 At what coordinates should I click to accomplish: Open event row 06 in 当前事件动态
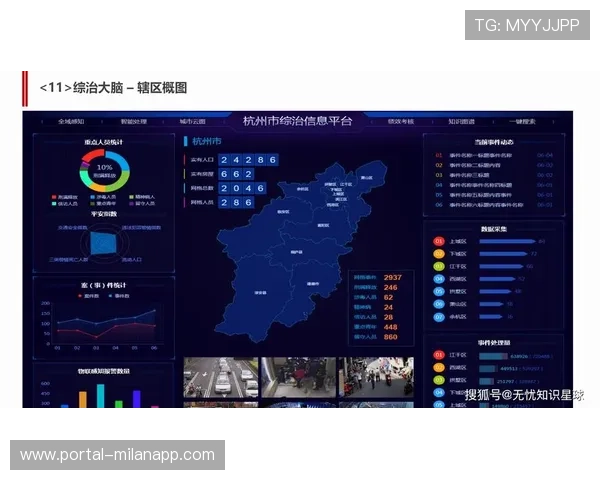494,205
